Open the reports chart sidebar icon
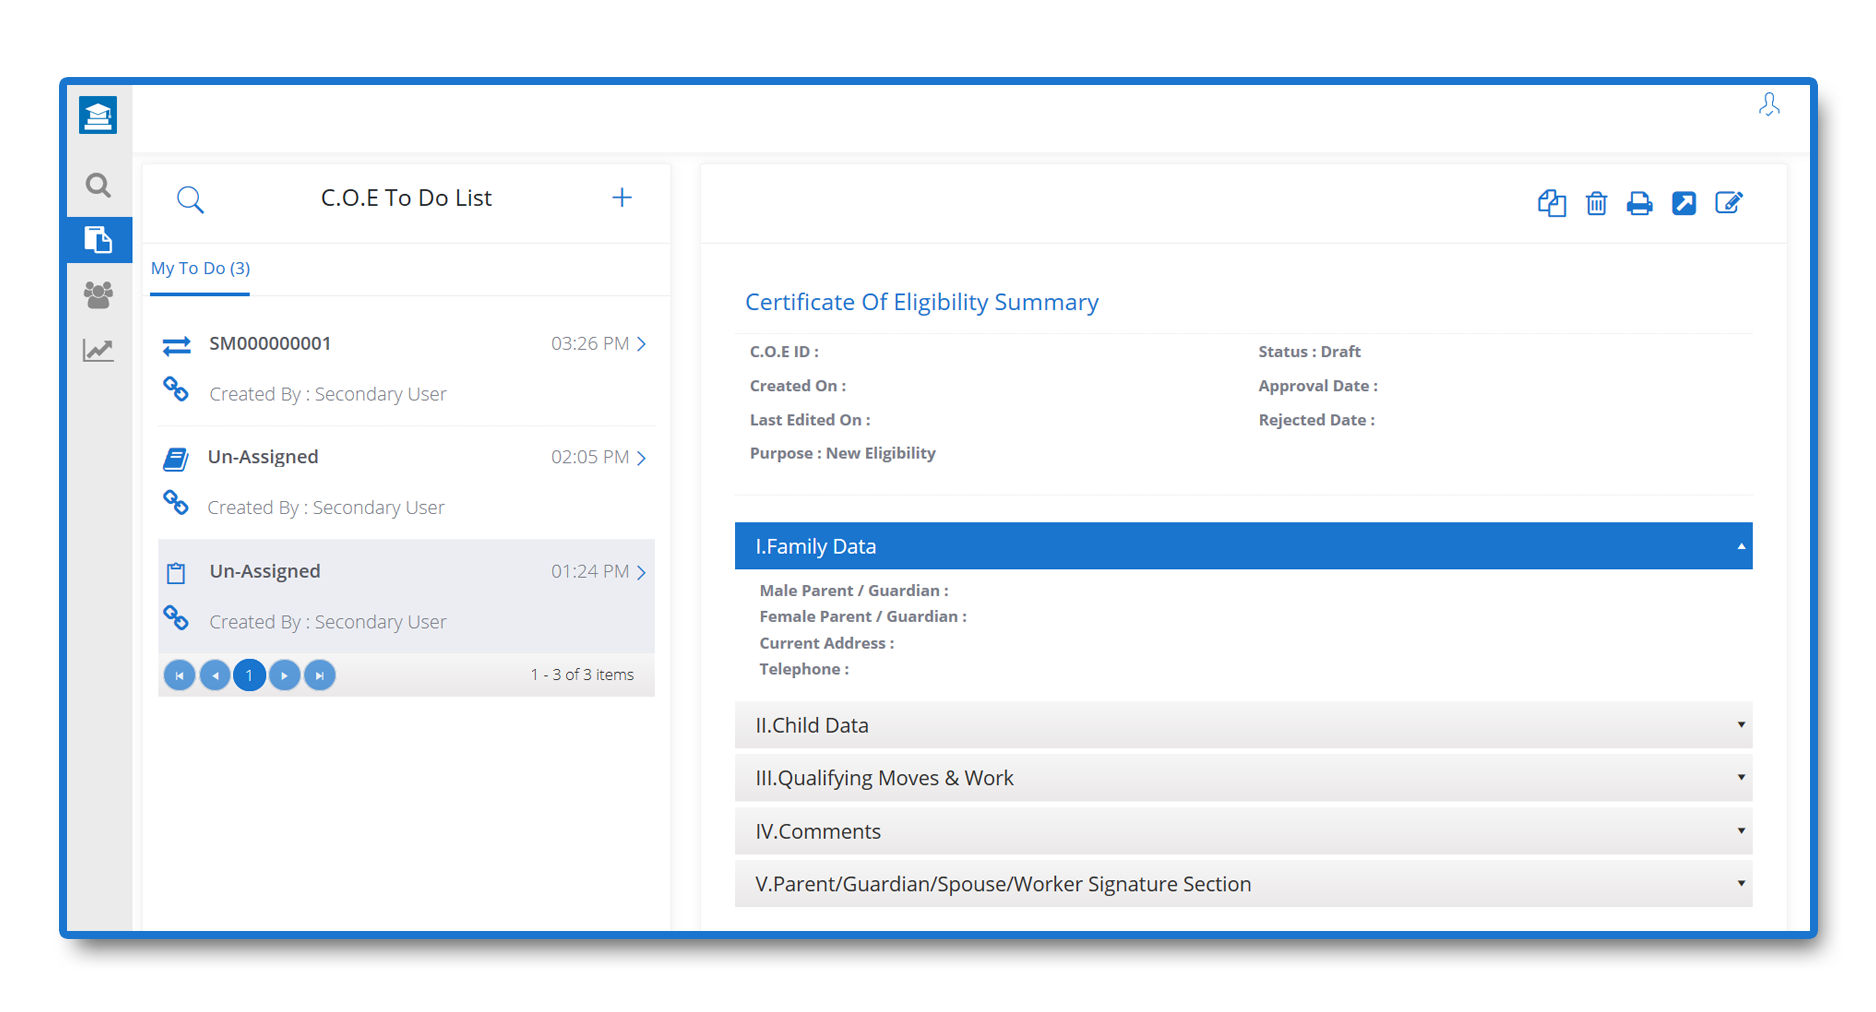This screenshot has height=1012, width=1876. 98,350
